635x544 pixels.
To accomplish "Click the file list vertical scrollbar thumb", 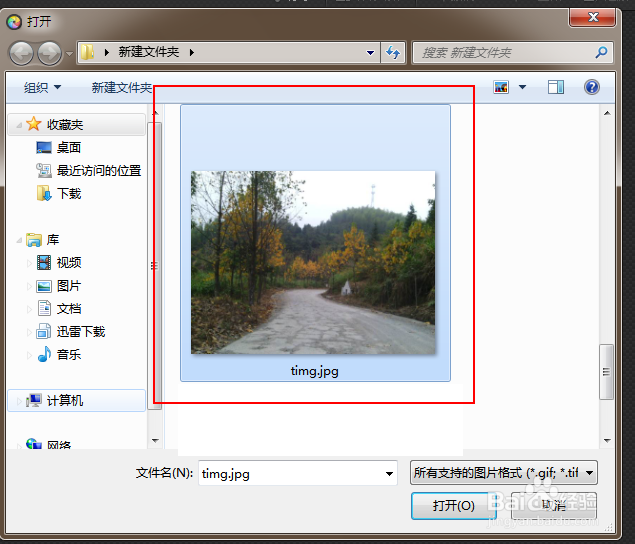I will coord(606,372).
